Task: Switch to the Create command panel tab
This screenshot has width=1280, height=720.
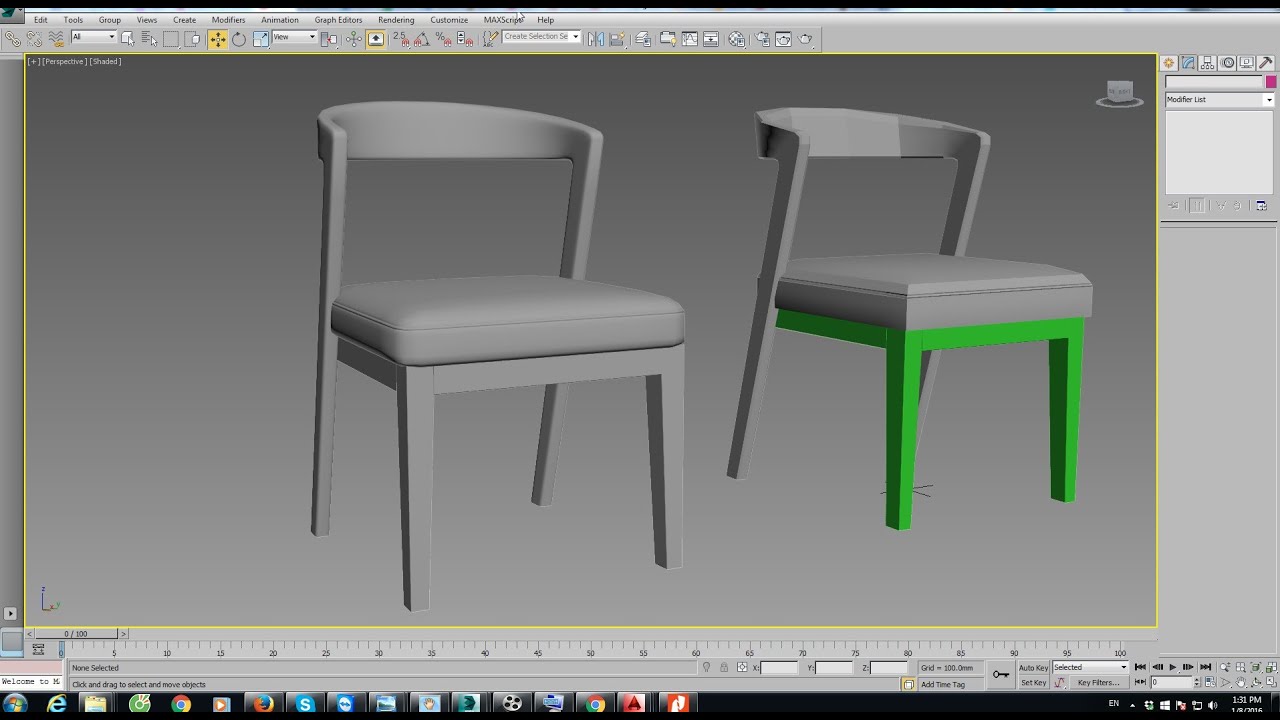Action: [1168, 63]
